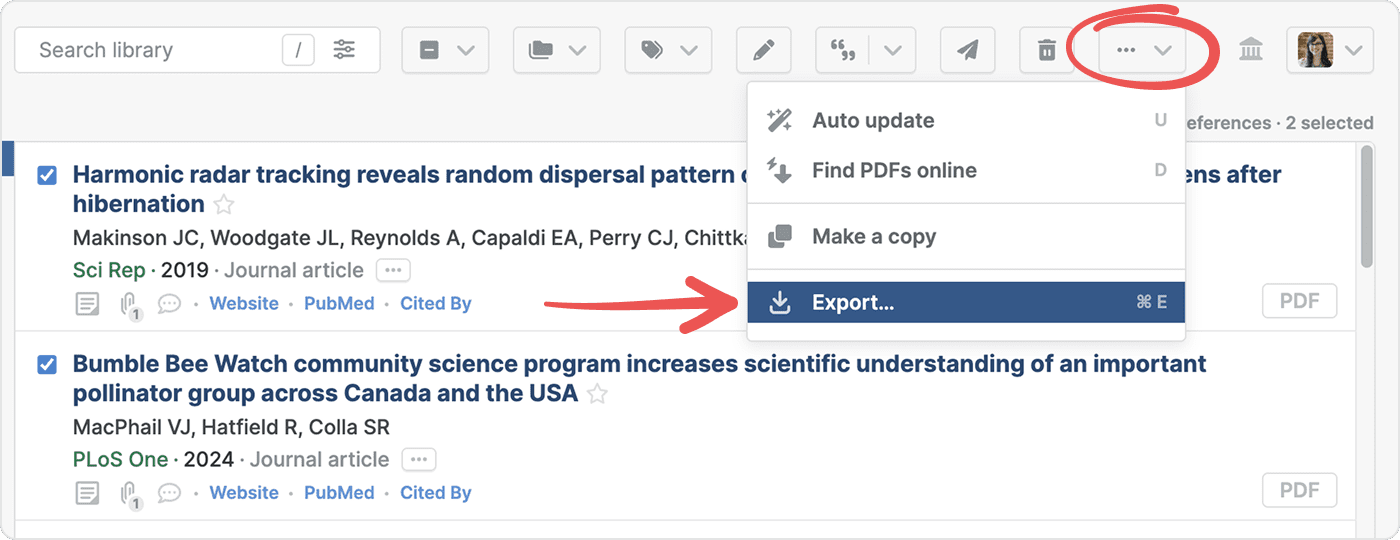Screen dimensions: 1400x540
Task: Uncheck the Harmonic radar tracking reference
Action: [x=47, y=176]
